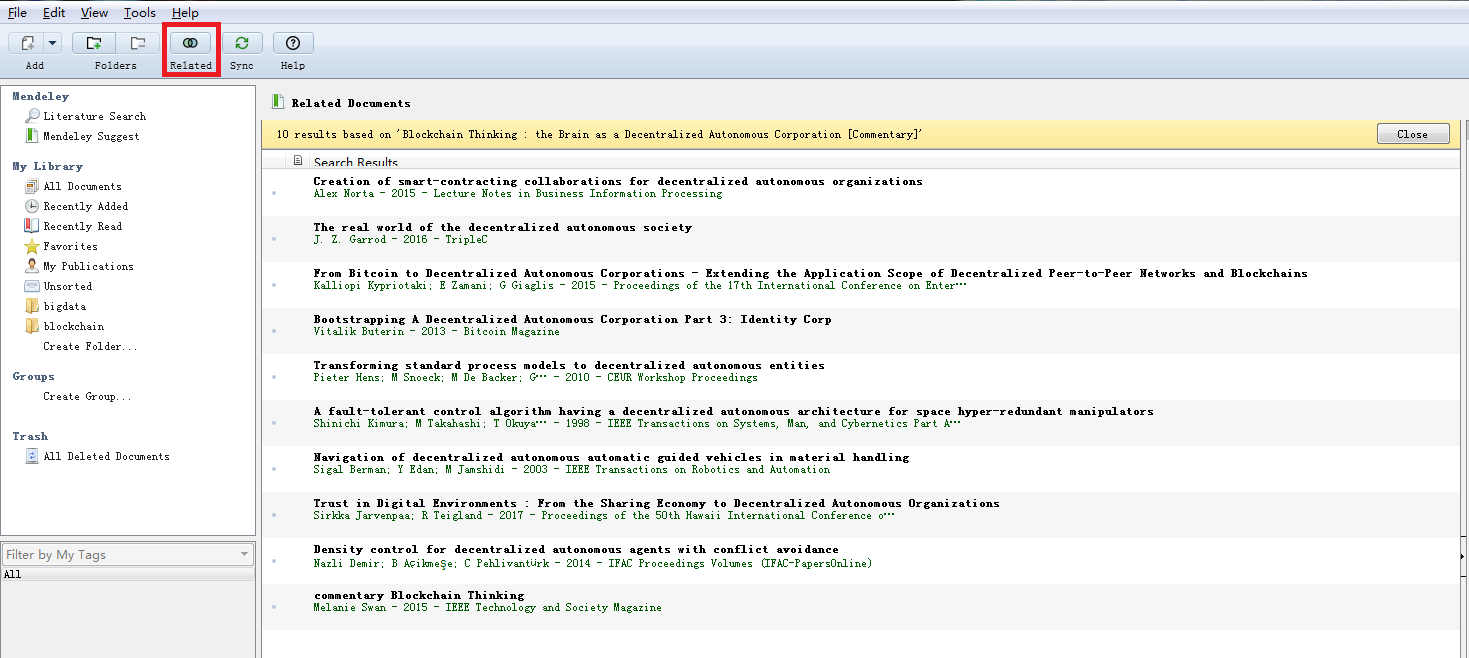Viewport: 1469px width, 658px height.
Task: Open the Help menu
Action: click(185, 13)
